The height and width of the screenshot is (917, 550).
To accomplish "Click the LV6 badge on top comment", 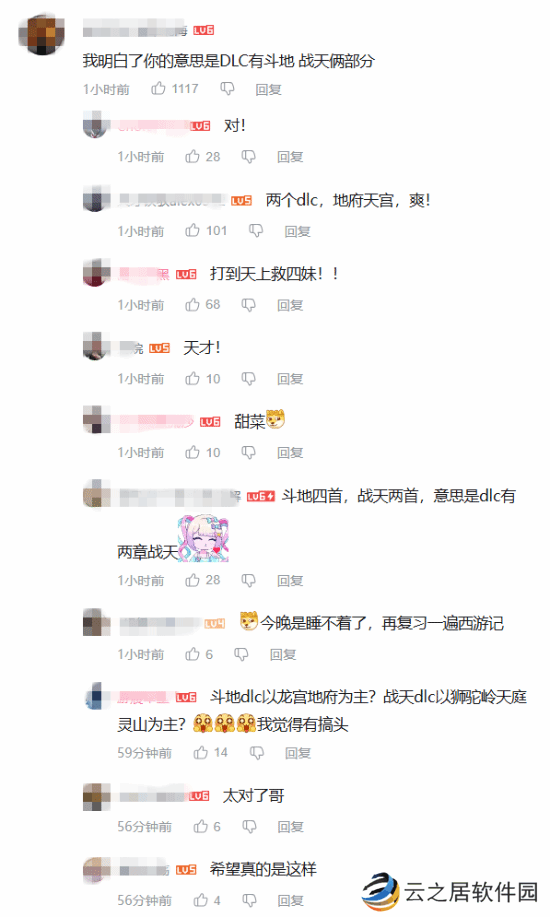I will [204, 30].
